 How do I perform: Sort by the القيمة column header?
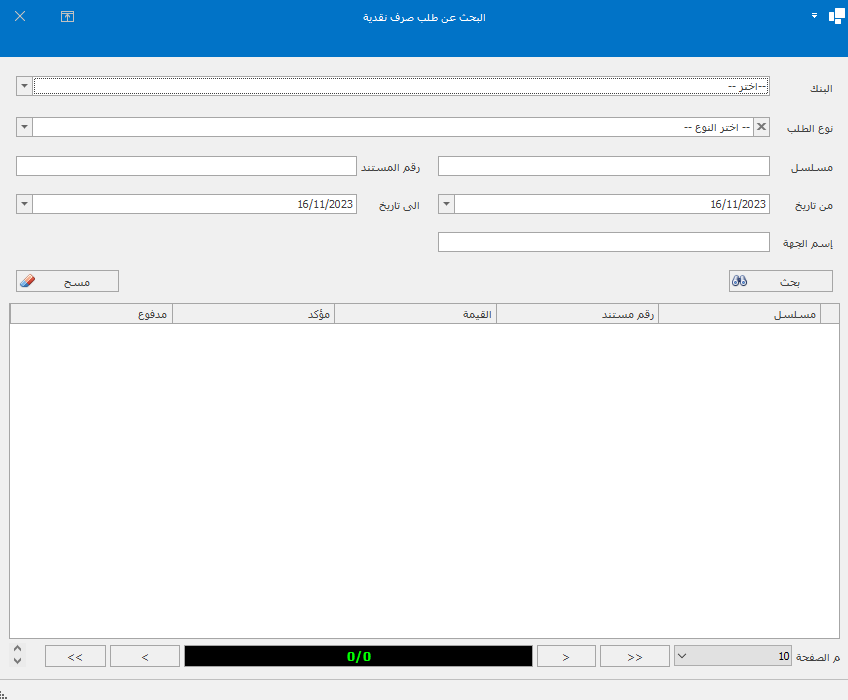click(x=415, y=314)
